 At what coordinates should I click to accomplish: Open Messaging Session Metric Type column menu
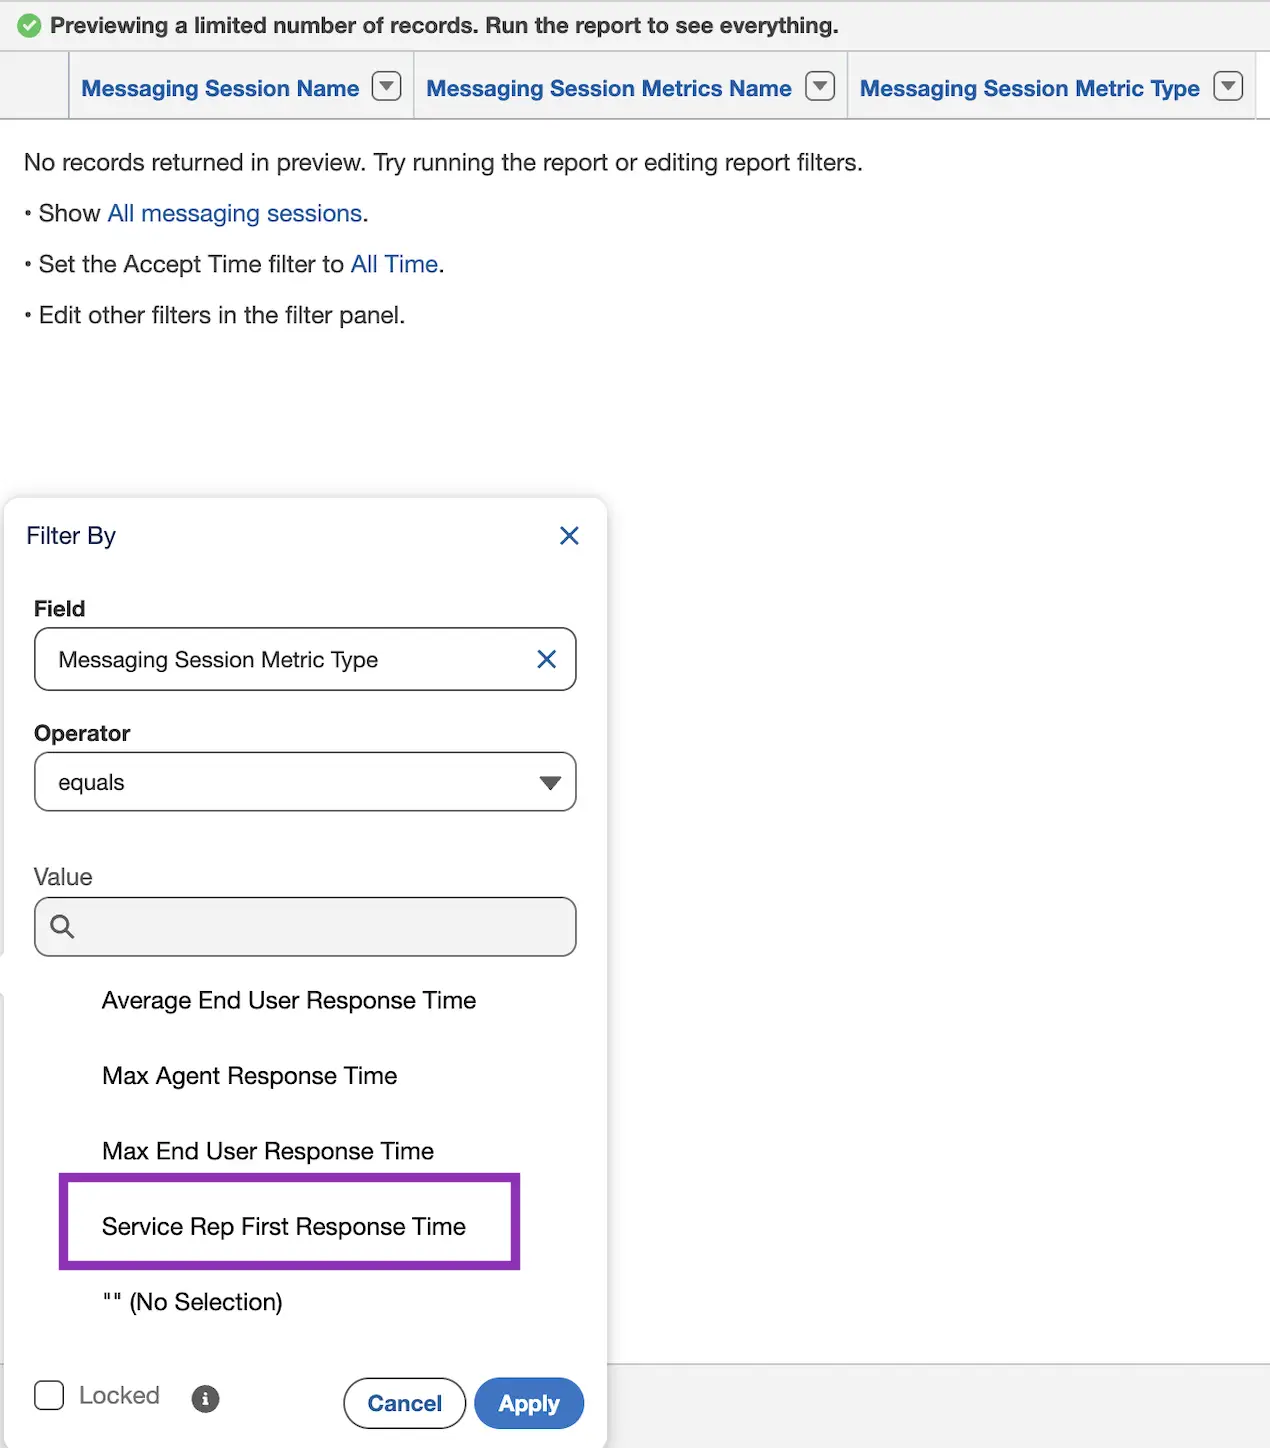(x=1227, y=87)
